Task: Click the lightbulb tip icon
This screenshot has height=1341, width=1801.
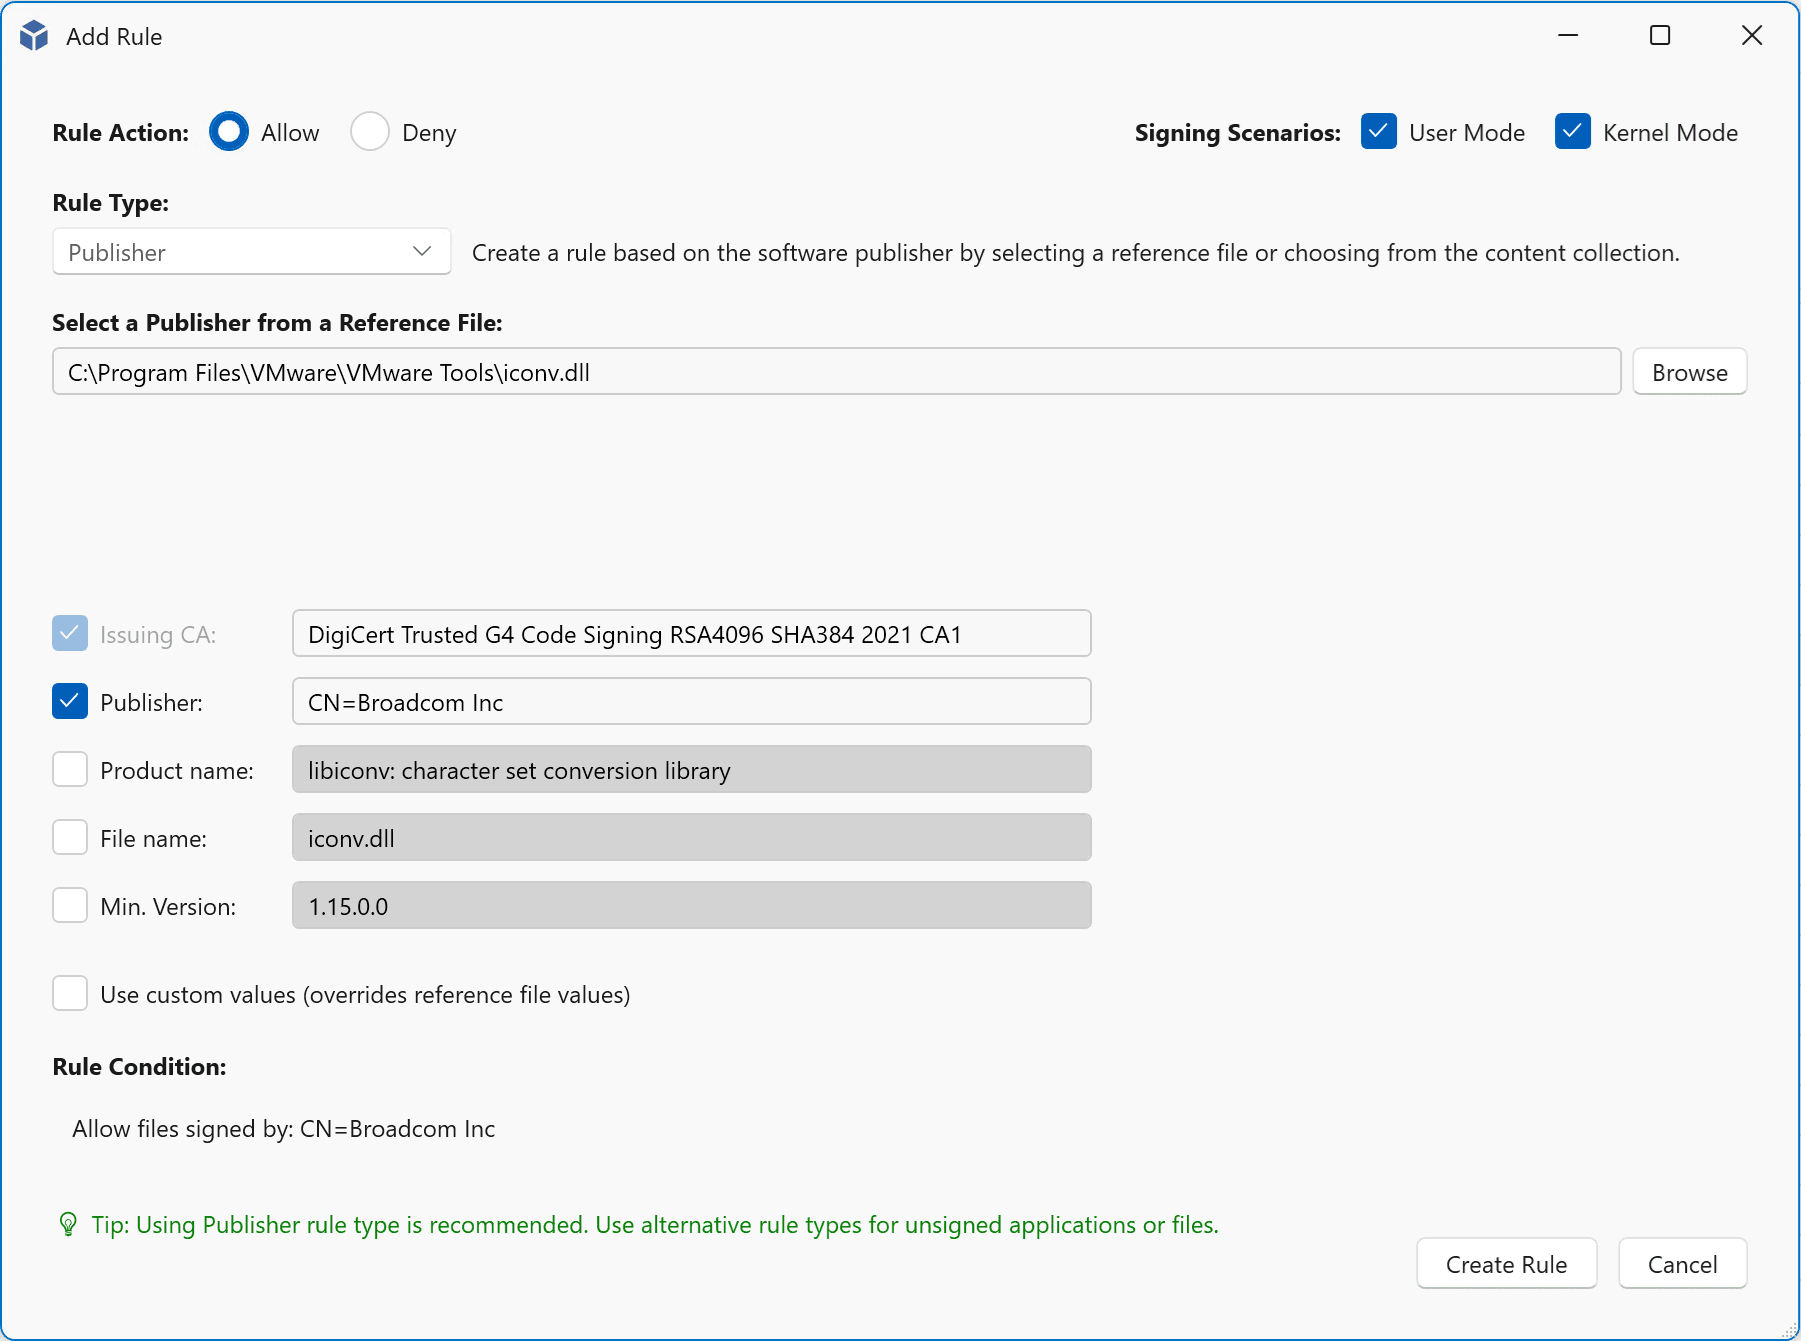Action: click(x=68, y=1224)
